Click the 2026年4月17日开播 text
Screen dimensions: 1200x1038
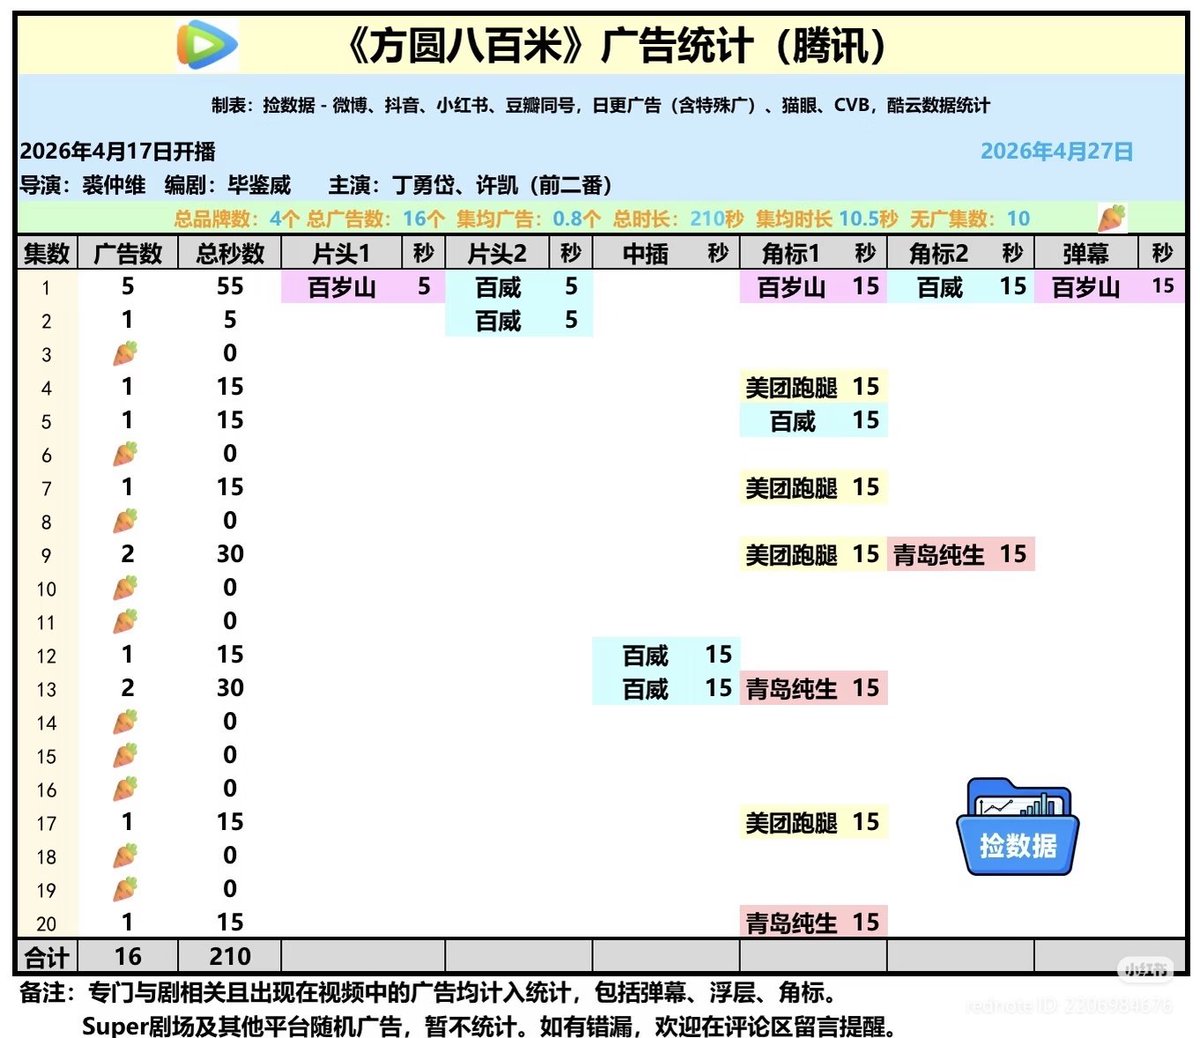118,151
